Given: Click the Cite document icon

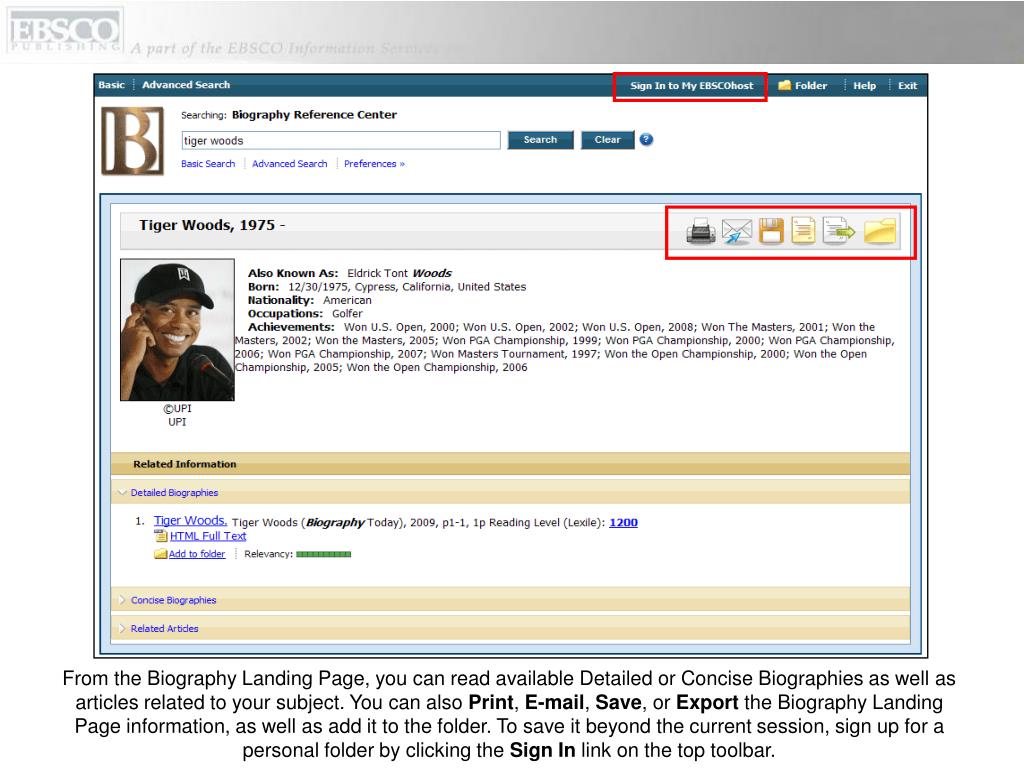Looking at the screenshot, I should point(803,231).
